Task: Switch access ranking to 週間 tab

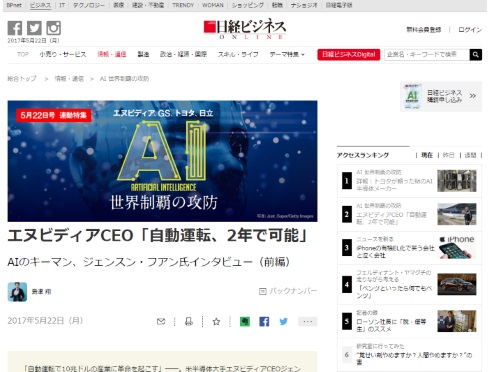Action: (x=470, y=155)
